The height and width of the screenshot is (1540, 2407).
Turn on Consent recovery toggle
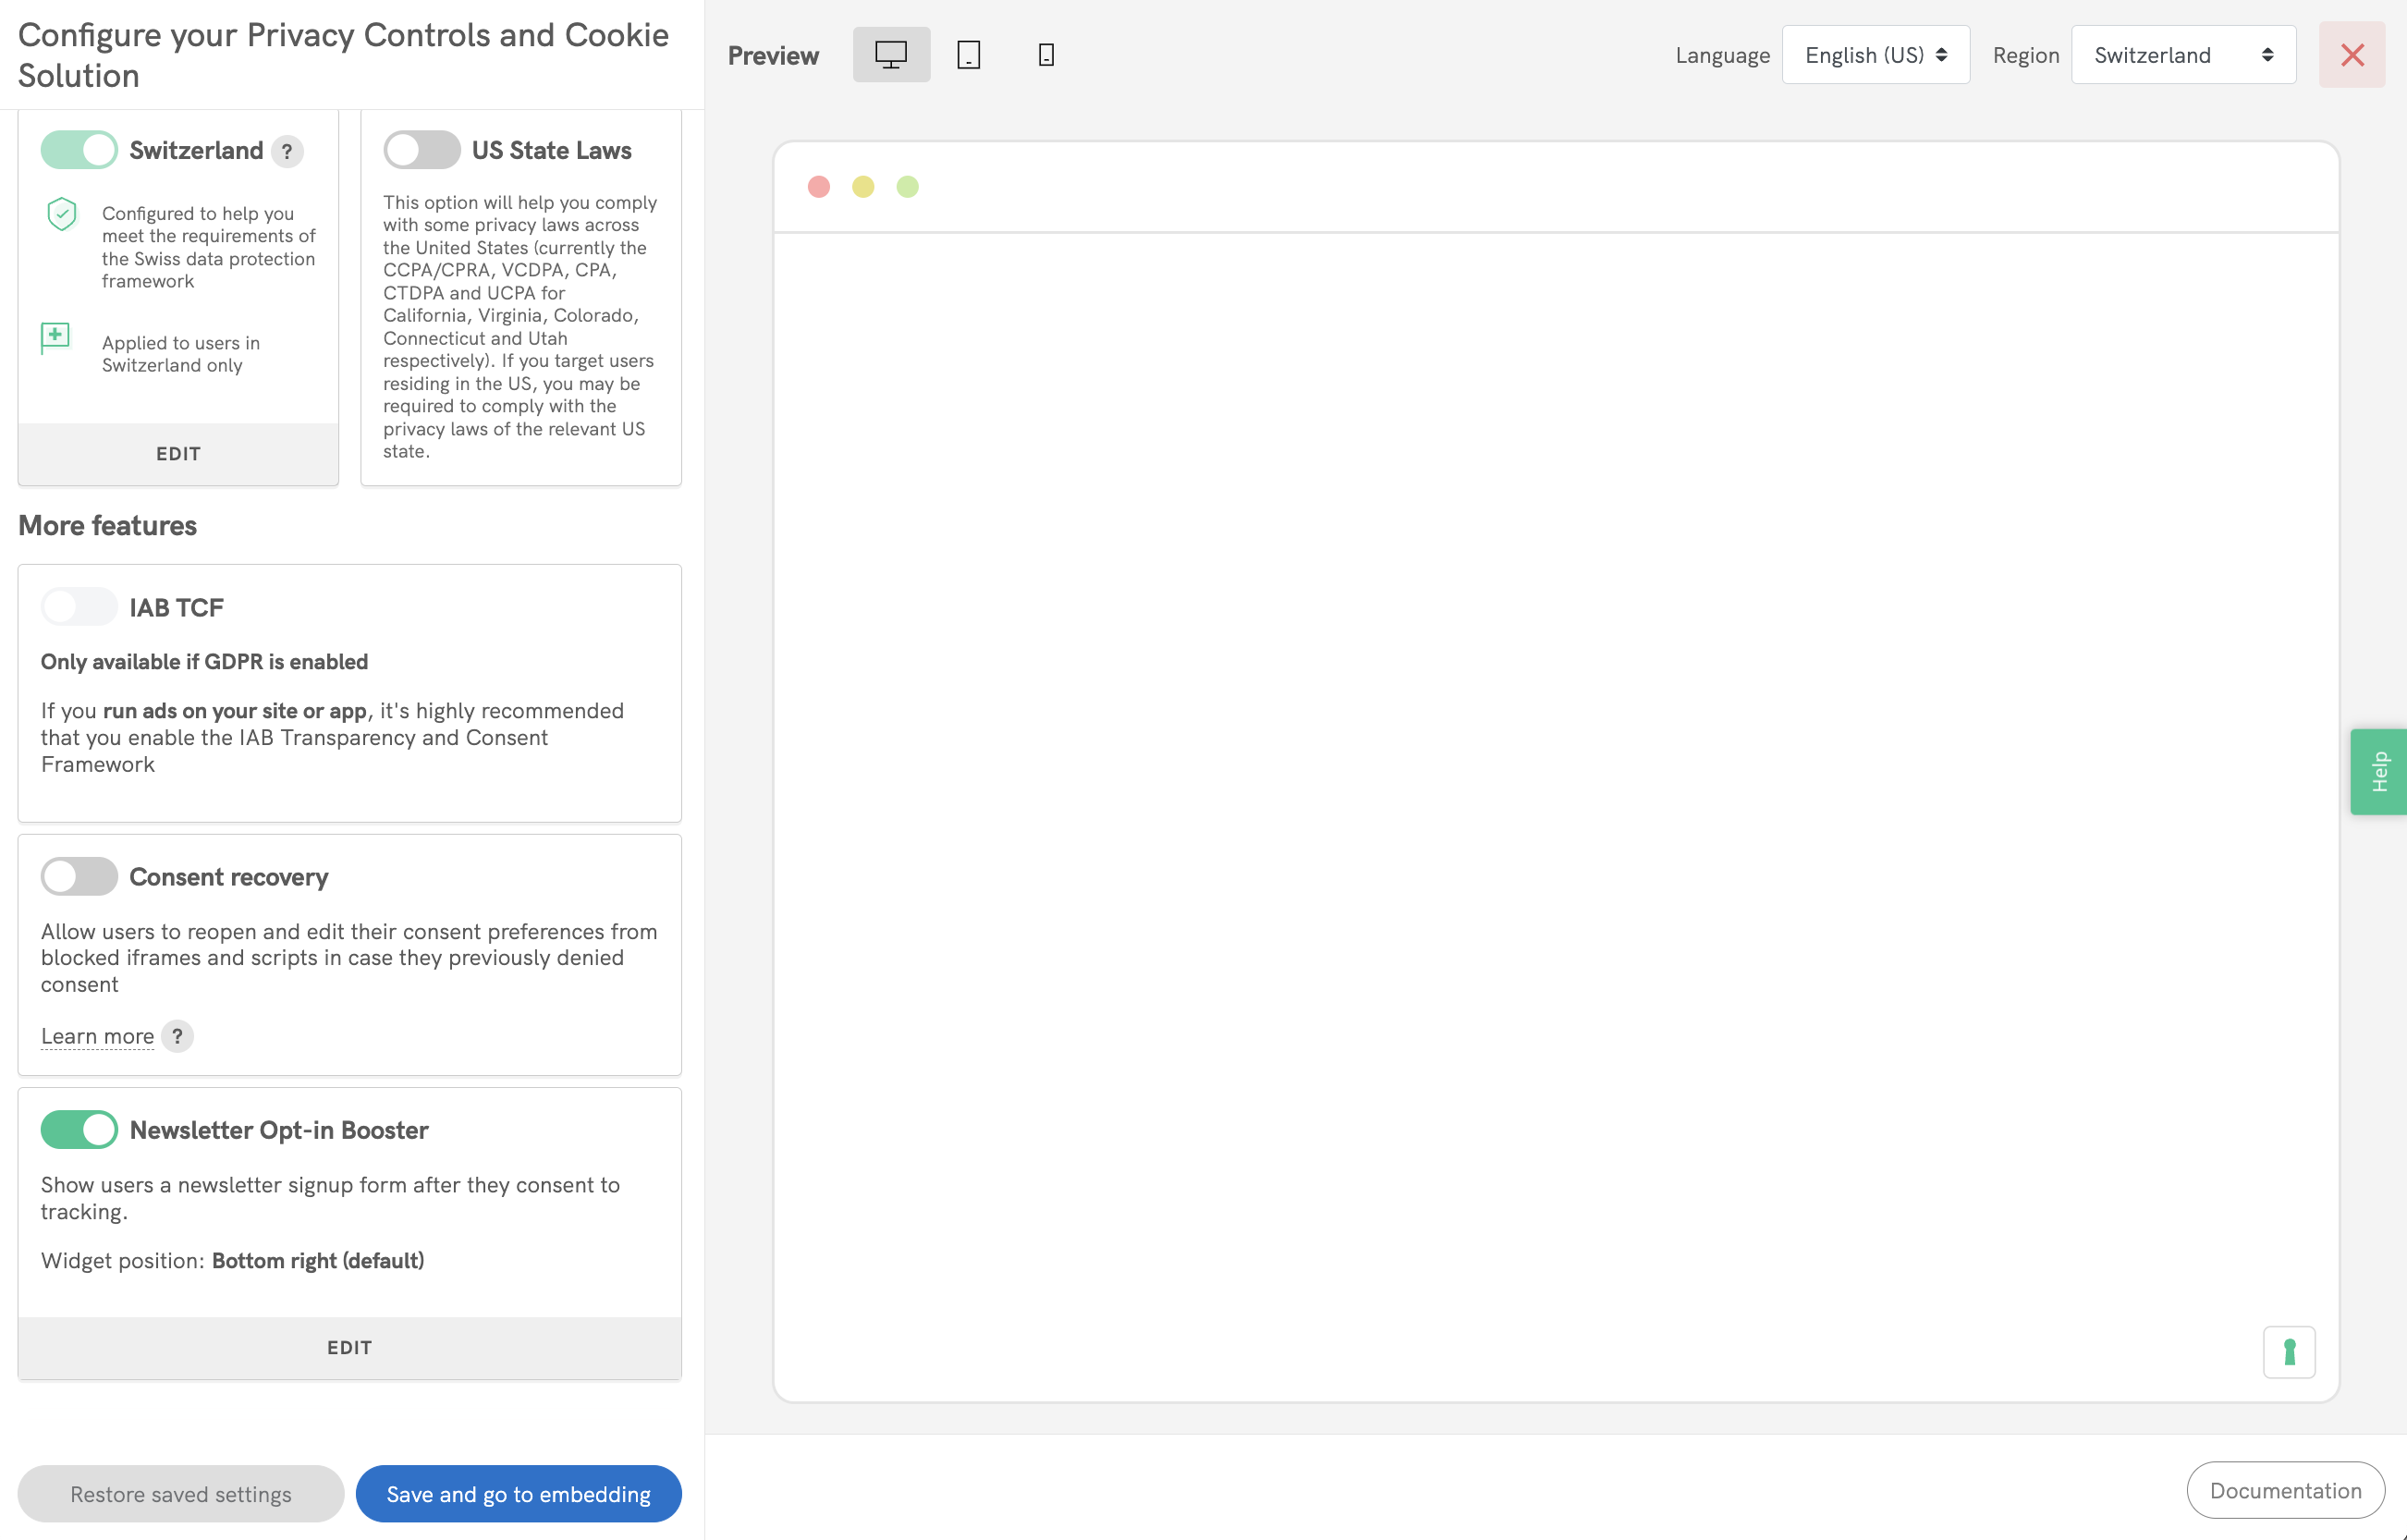point(79,877)
